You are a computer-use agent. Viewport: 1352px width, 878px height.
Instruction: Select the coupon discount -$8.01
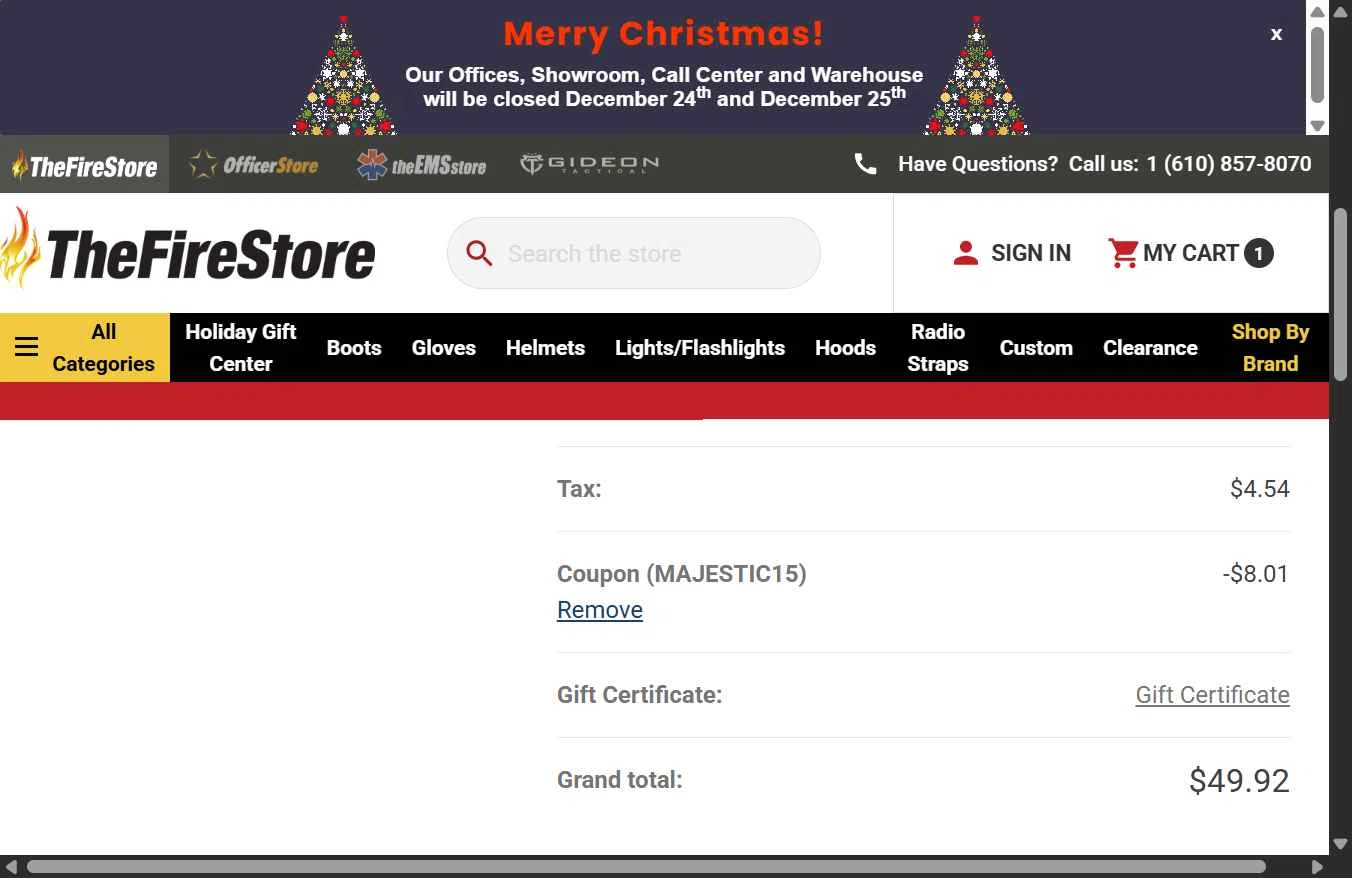pyautogui.click(x=1256, y=574)
